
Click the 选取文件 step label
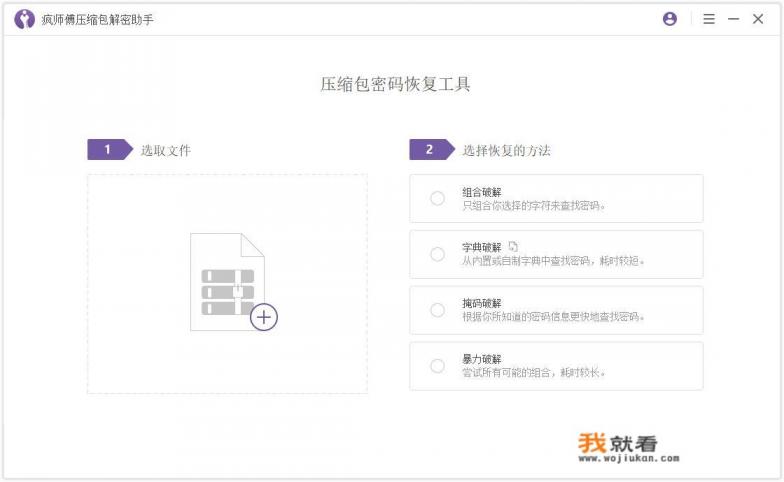(x=166, y=150)
